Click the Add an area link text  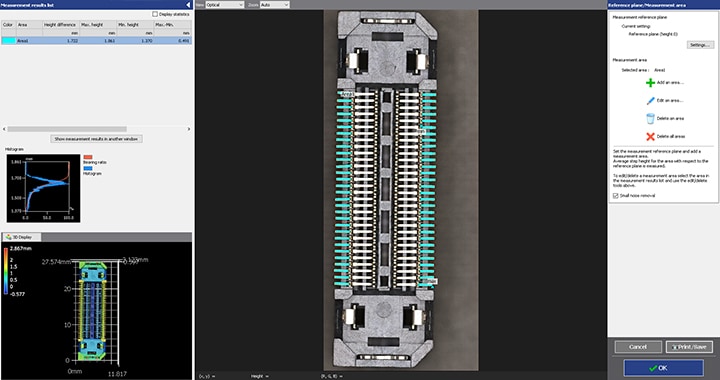pyautogui.click(x=670, y=83)
